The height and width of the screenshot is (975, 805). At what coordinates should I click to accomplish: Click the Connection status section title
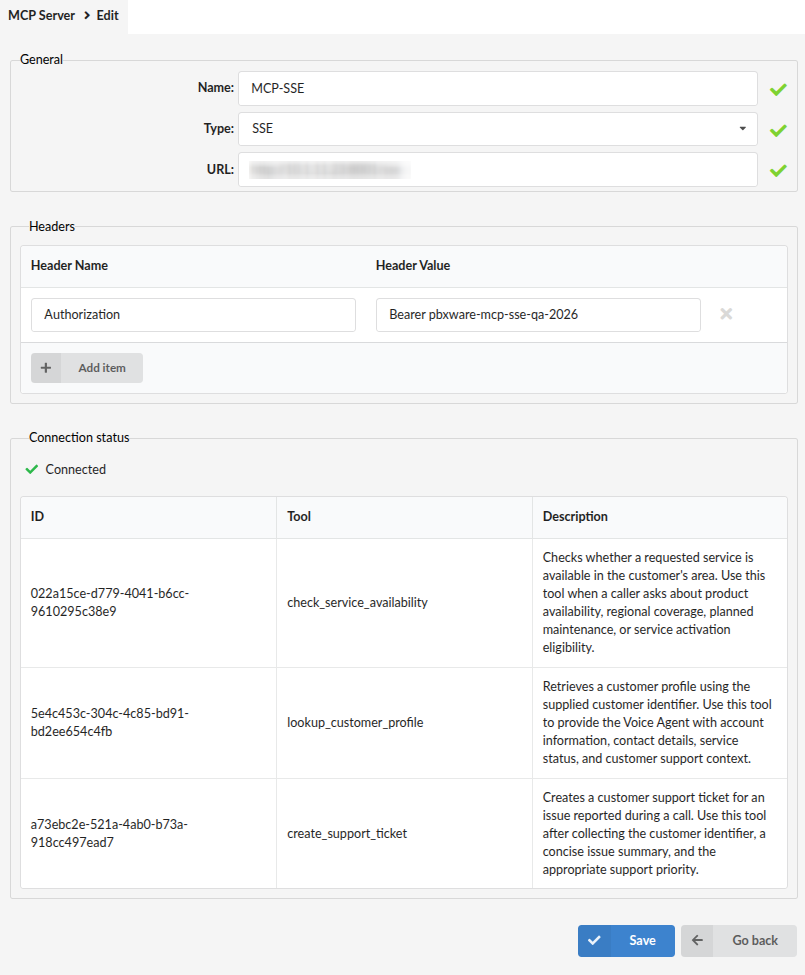(x=80, y=438)
